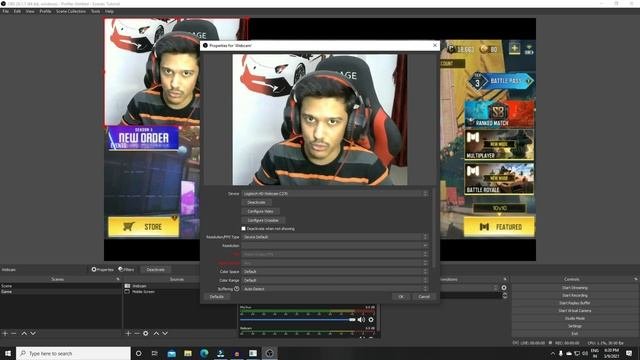Open Edit menu
The width and height of the screenshot is (640, 360).
coord(17,11)
